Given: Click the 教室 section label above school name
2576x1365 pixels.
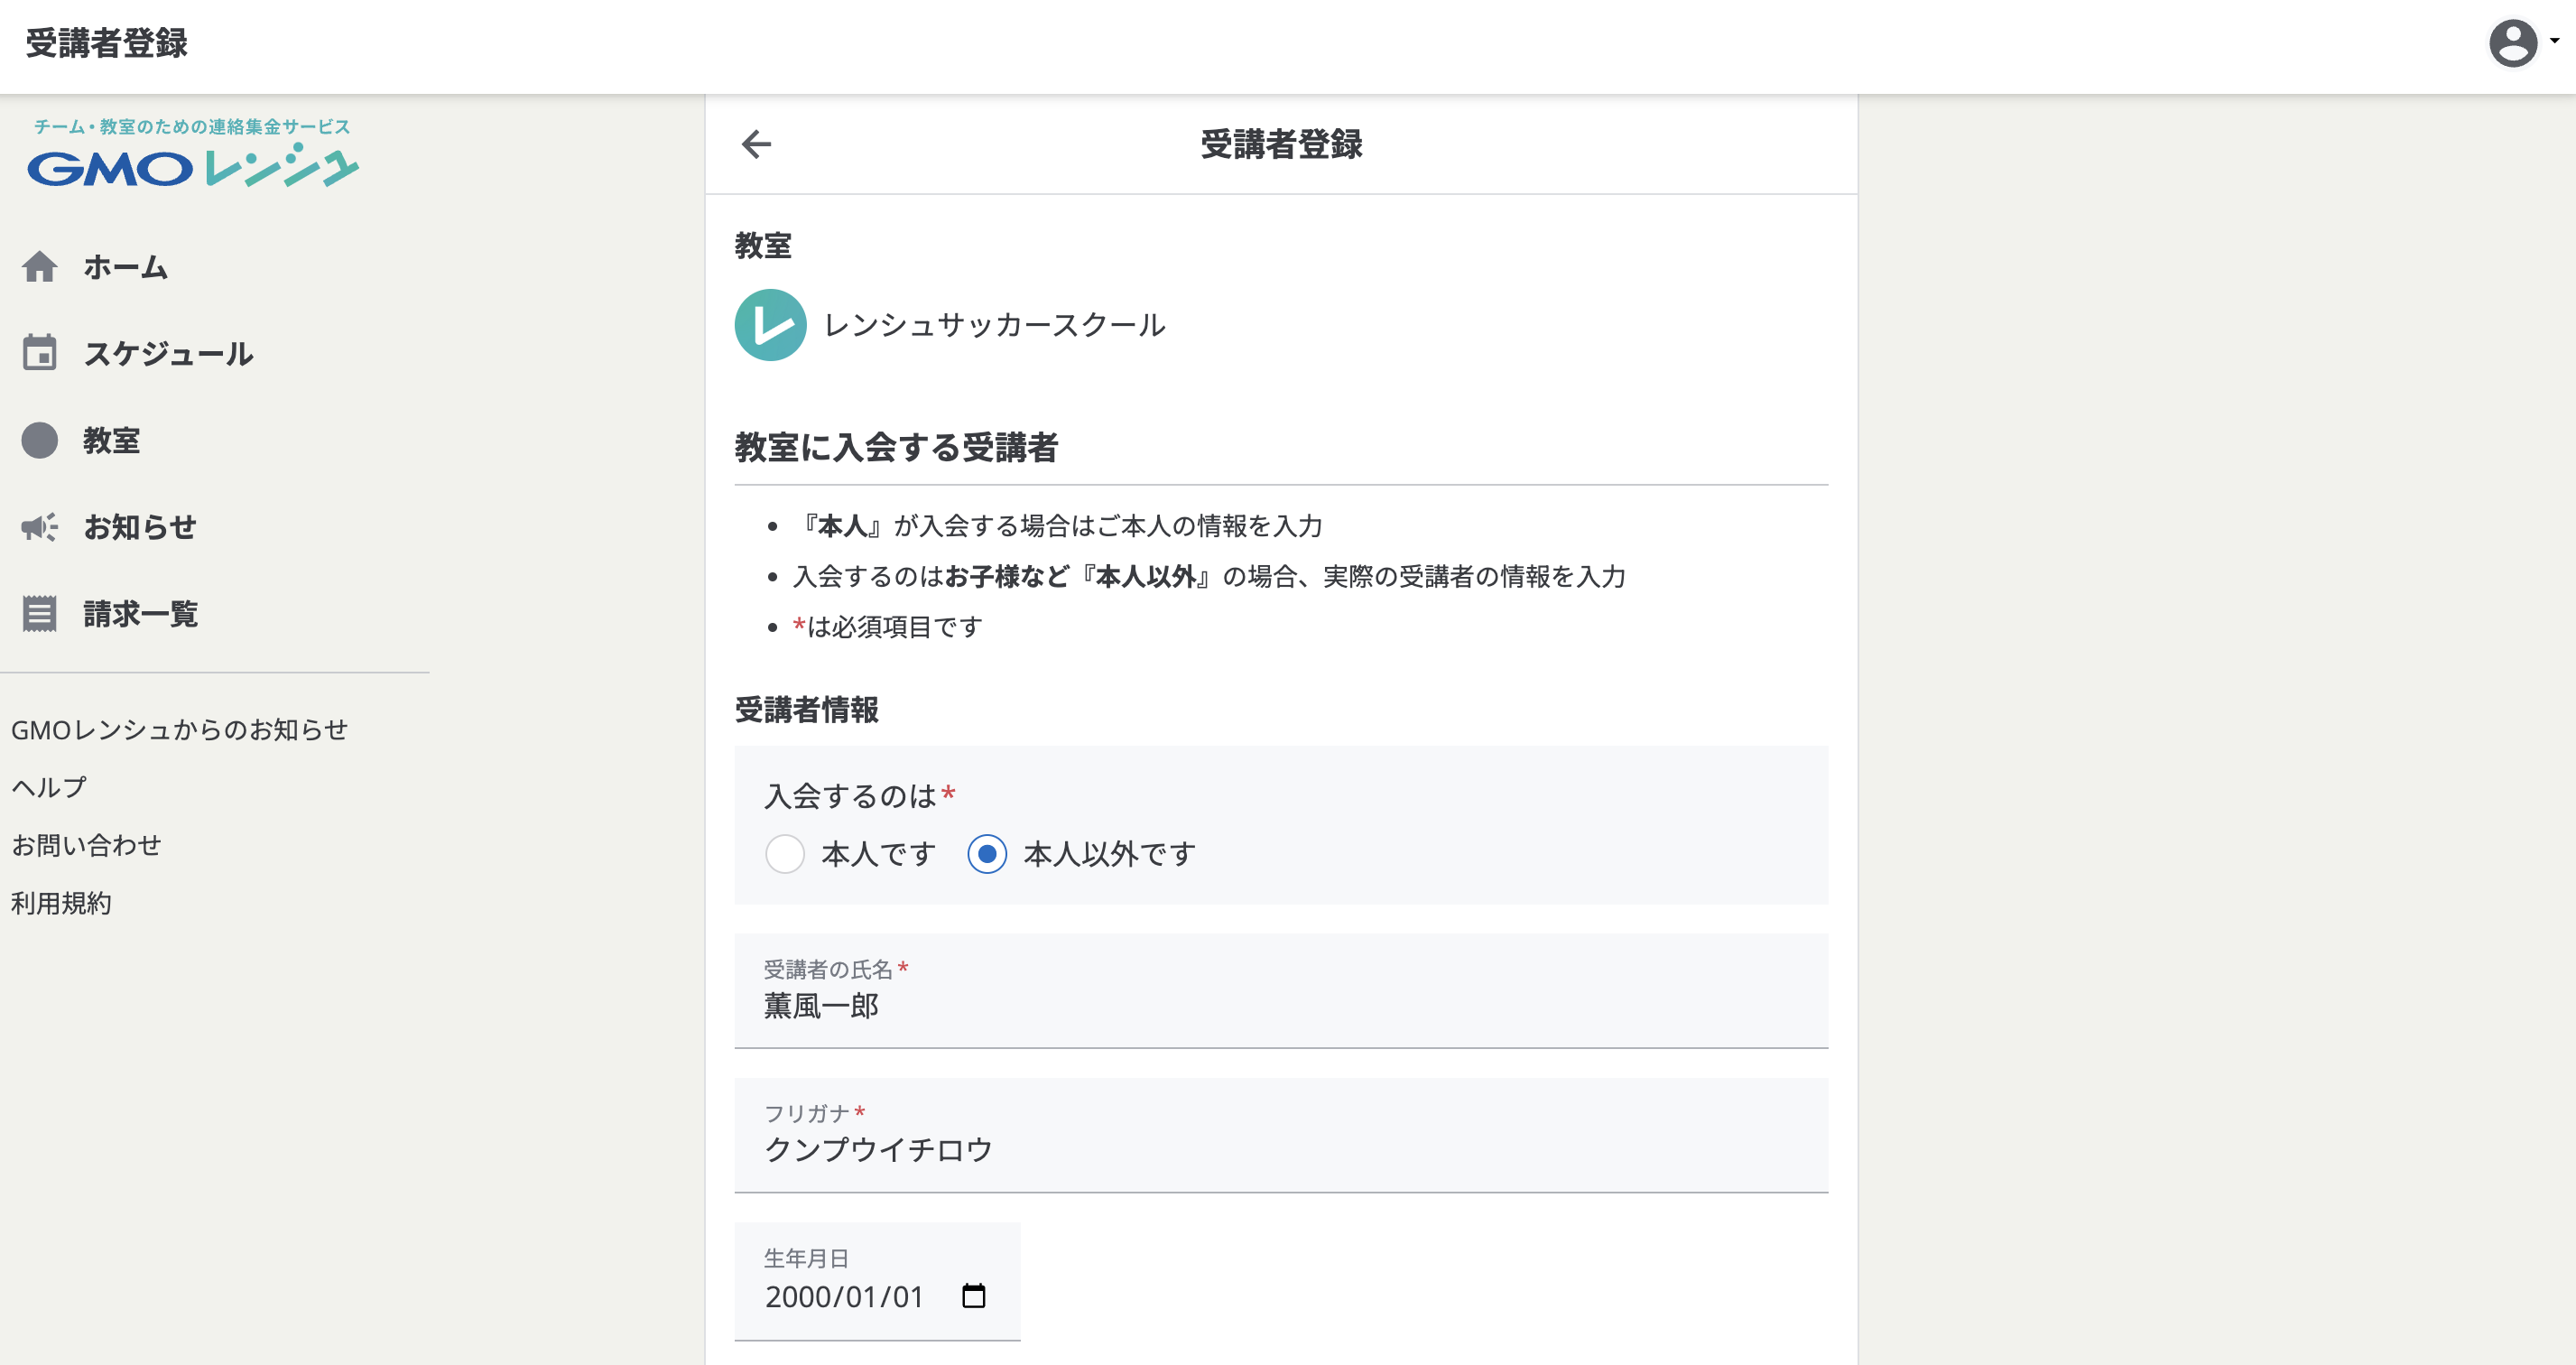Looking at the screenshot, I should tap(763, 246).
